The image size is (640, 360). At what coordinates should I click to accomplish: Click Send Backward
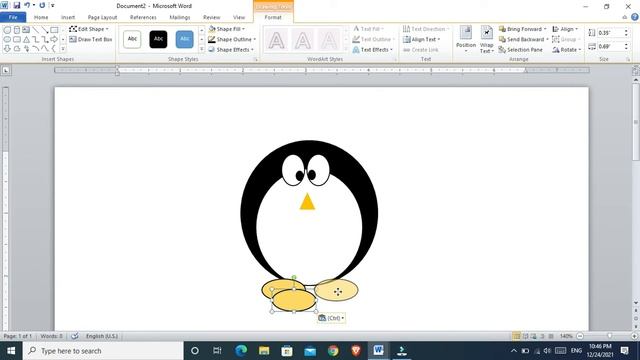(x=524, y=39)
